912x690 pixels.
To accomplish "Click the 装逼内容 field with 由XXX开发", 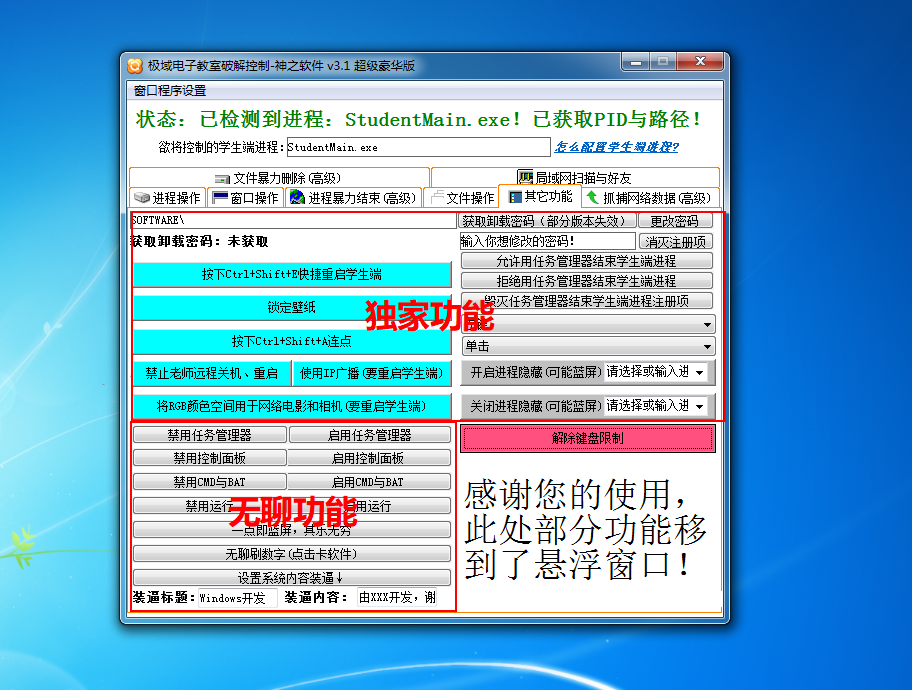I will [x=398, y=597].
